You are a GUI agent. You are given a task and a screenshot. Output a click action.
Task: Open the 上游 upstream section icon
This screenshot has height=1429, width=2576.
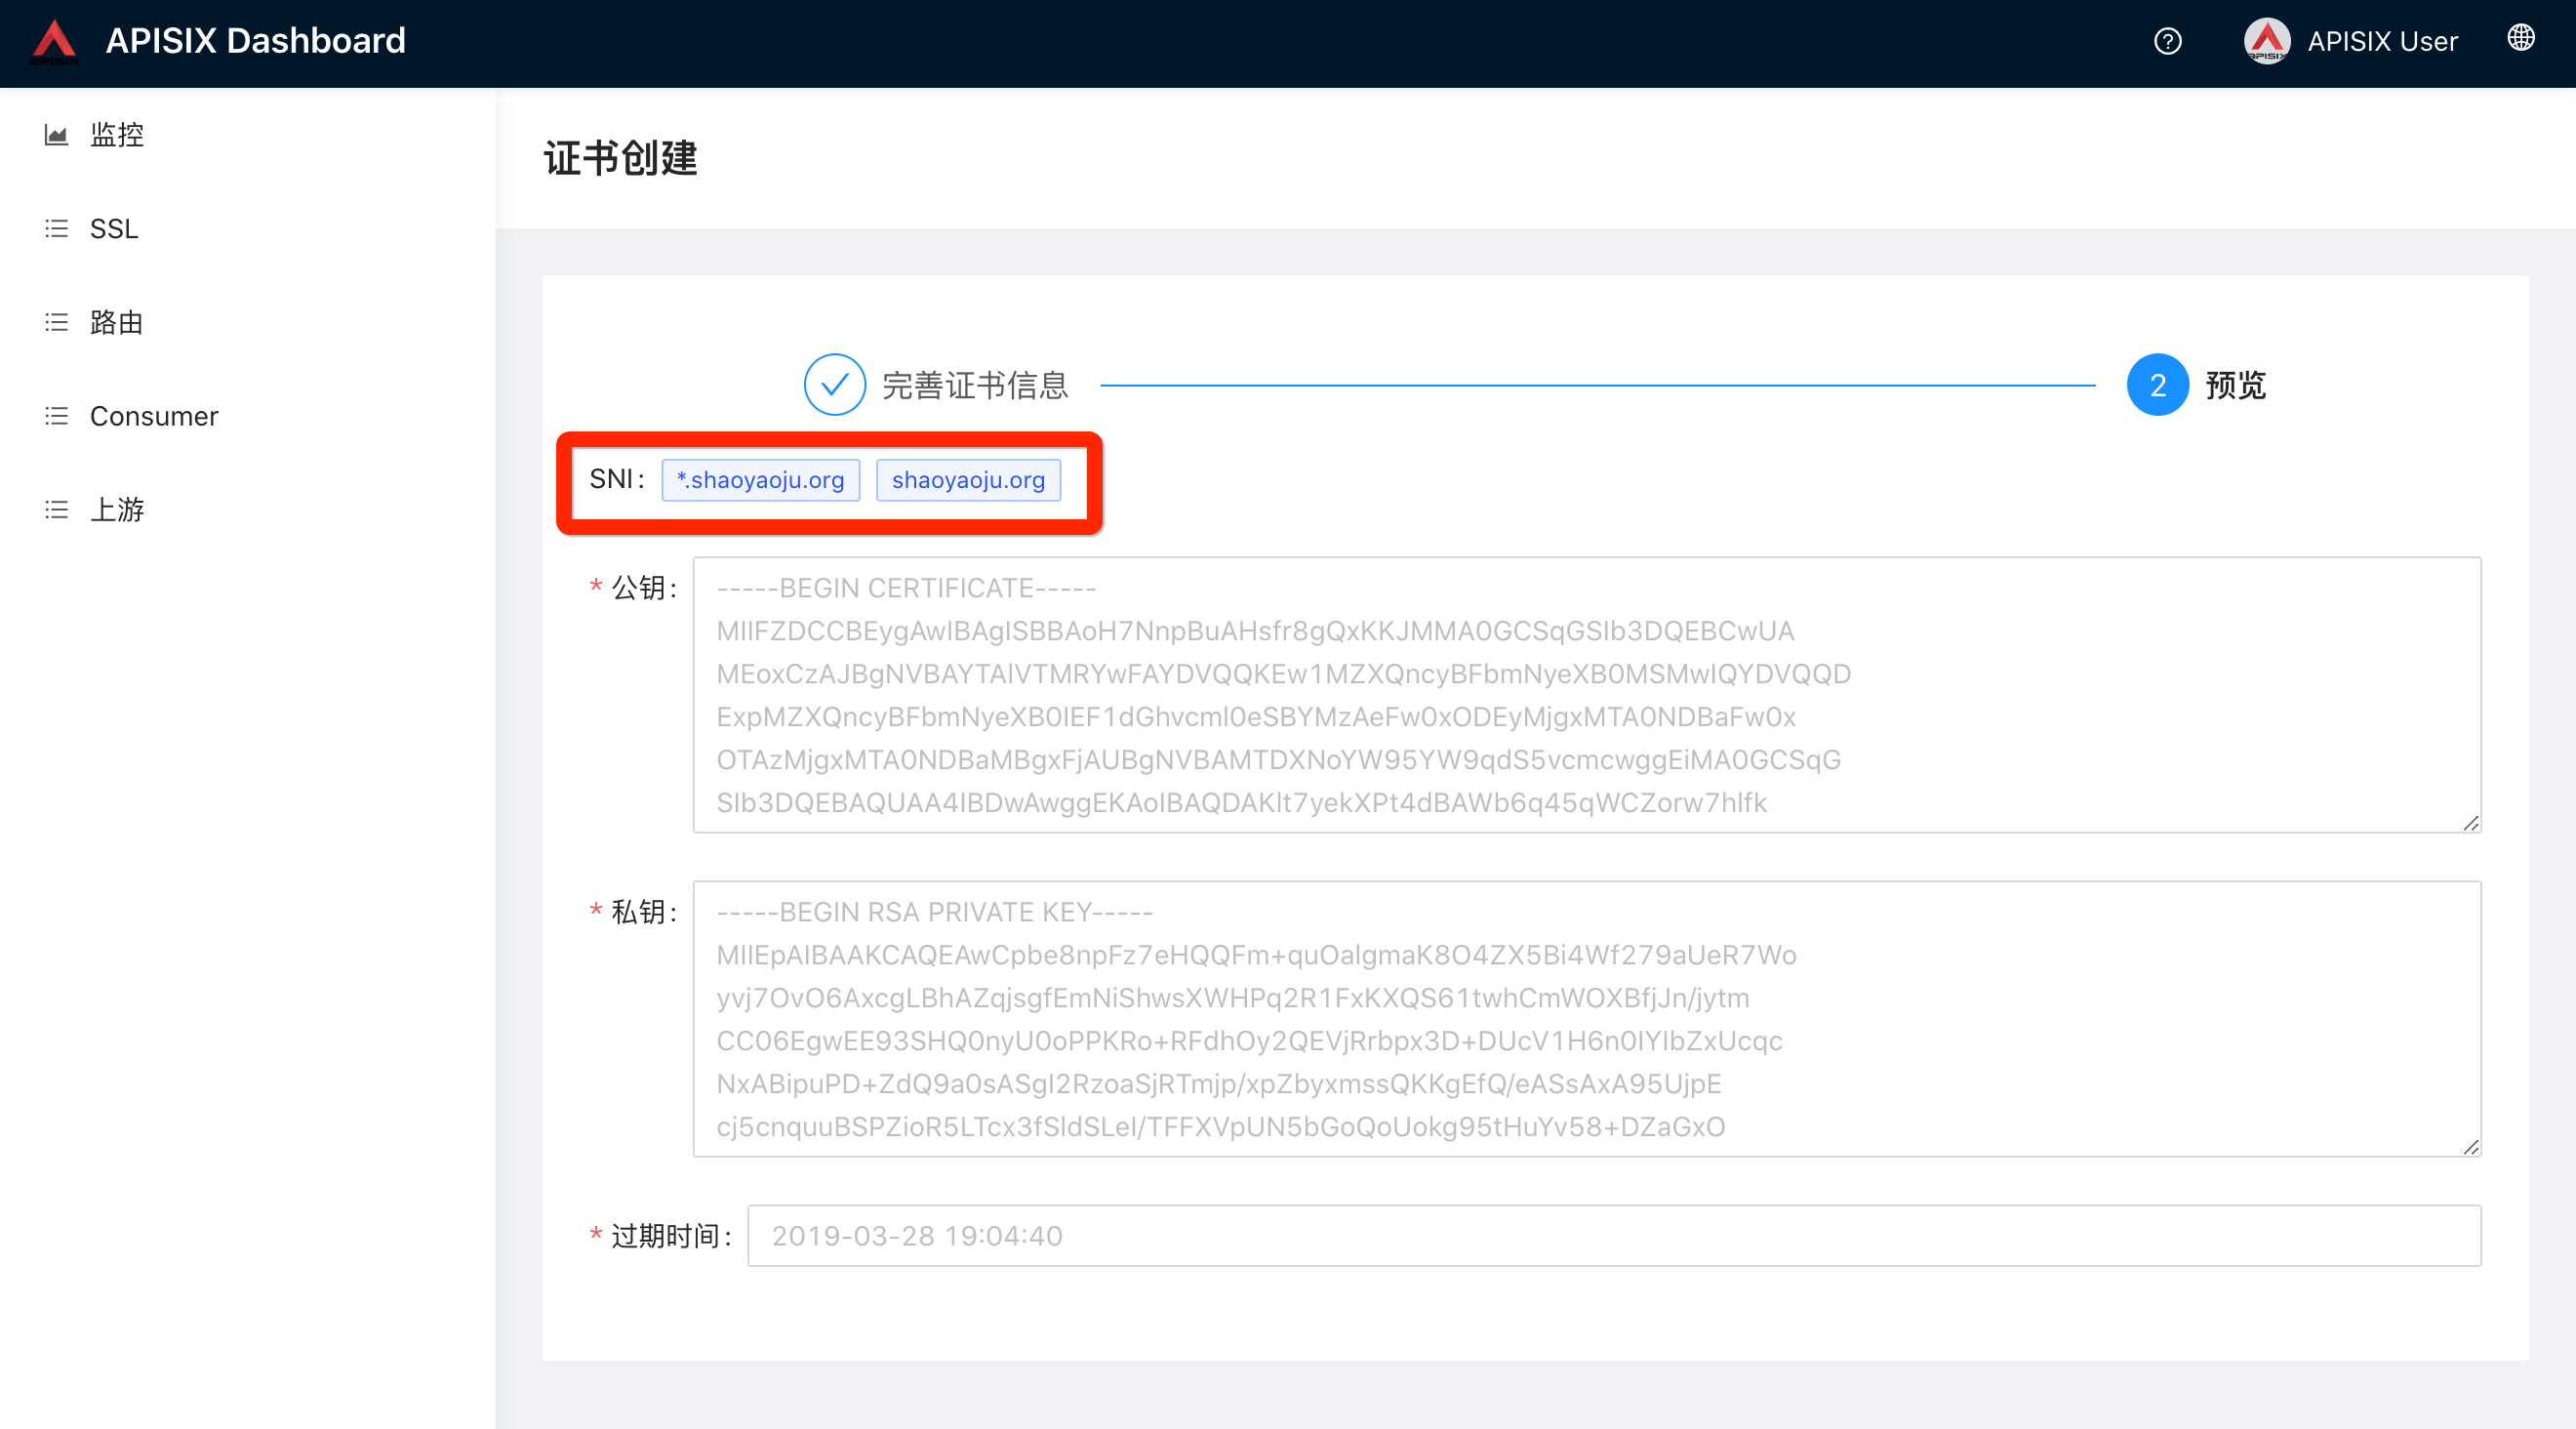point(56,509)
